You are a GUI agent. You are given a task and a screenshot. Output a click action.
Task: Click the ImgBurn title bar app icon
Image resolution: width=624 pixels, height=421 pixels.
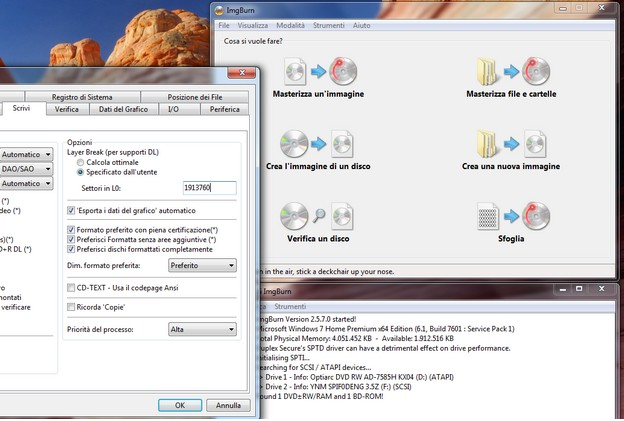click(x=219, y=10)
